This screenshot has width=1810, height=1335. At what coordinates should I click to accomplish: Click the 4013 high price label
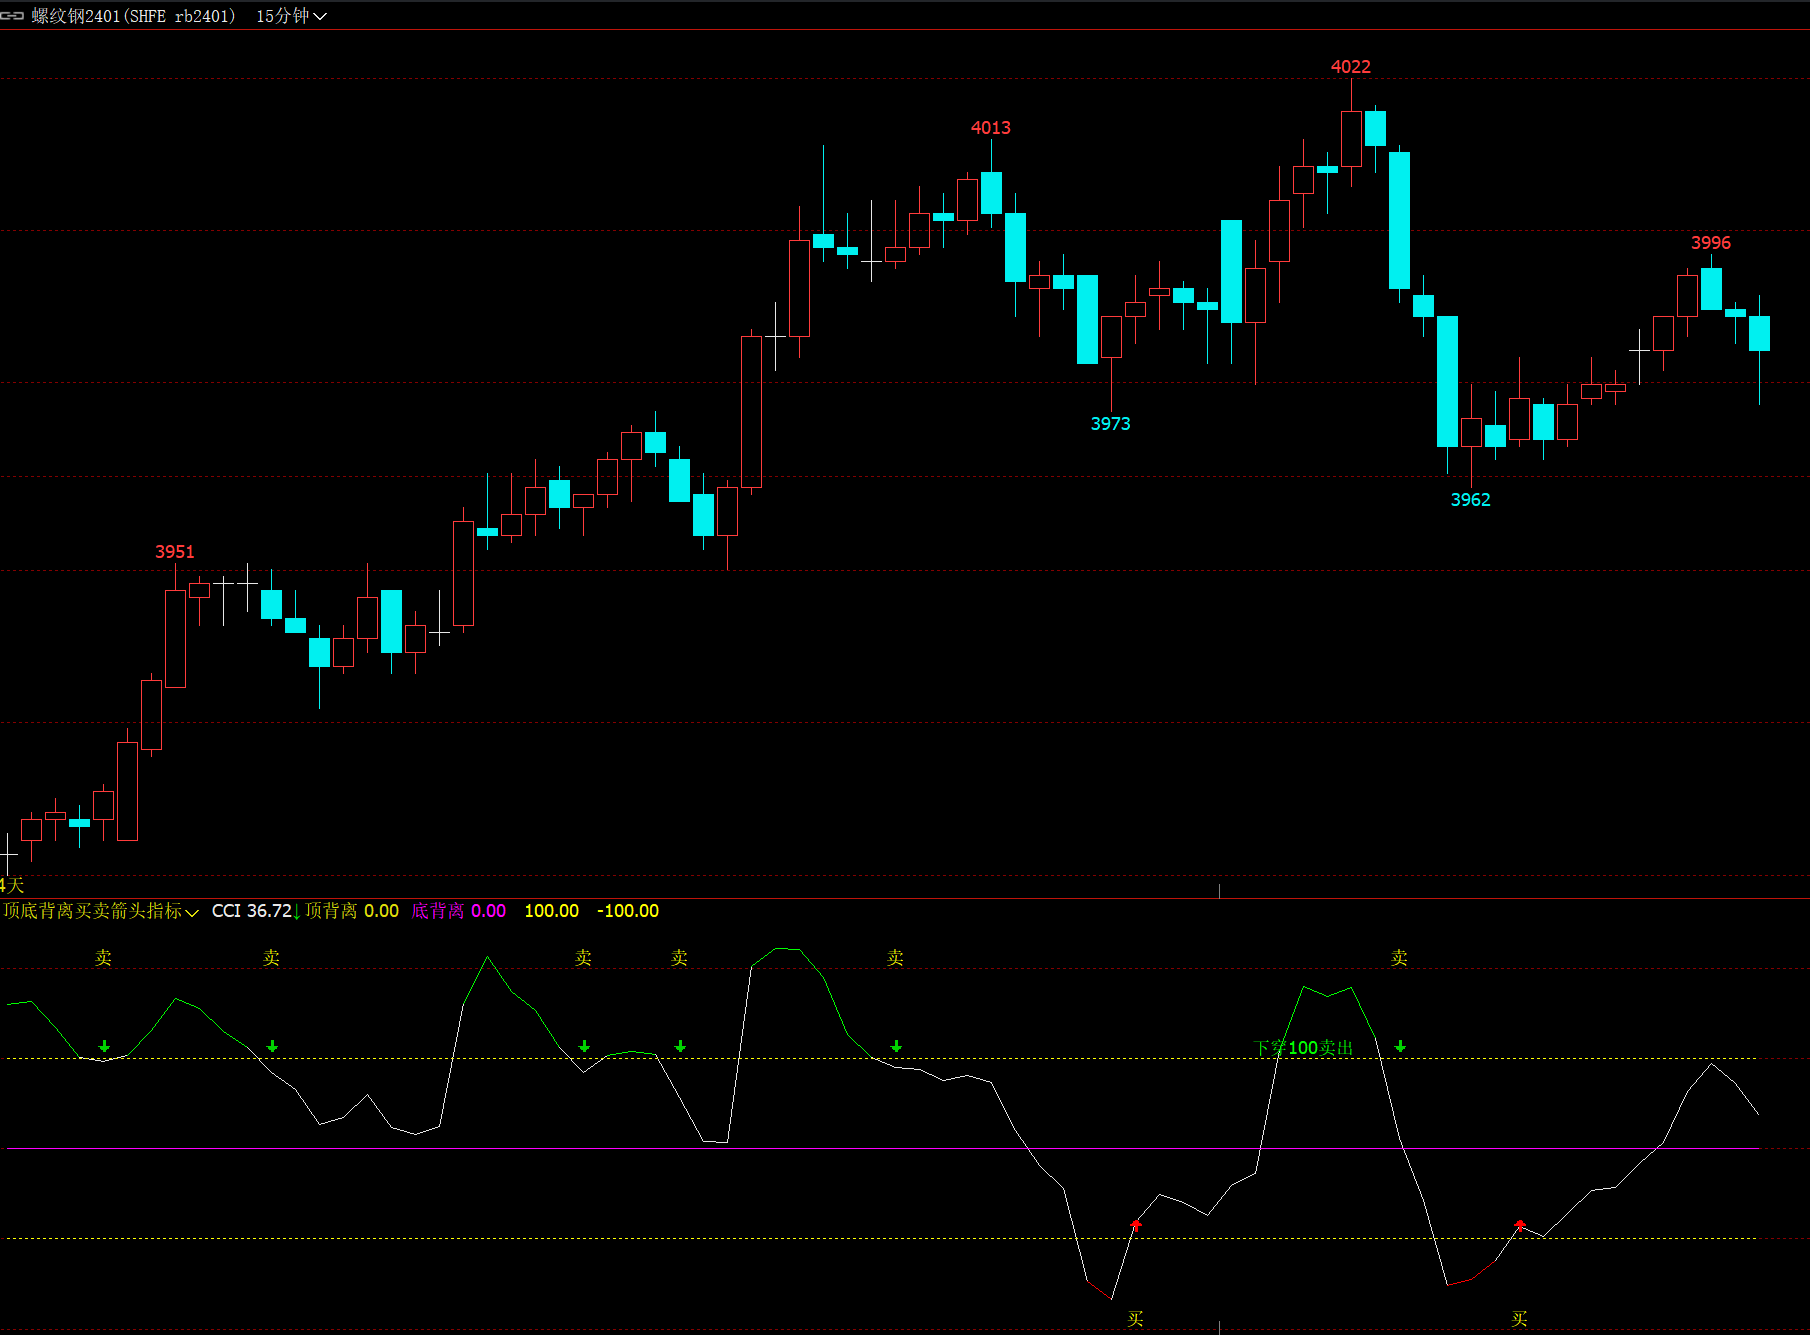[991, 128]
